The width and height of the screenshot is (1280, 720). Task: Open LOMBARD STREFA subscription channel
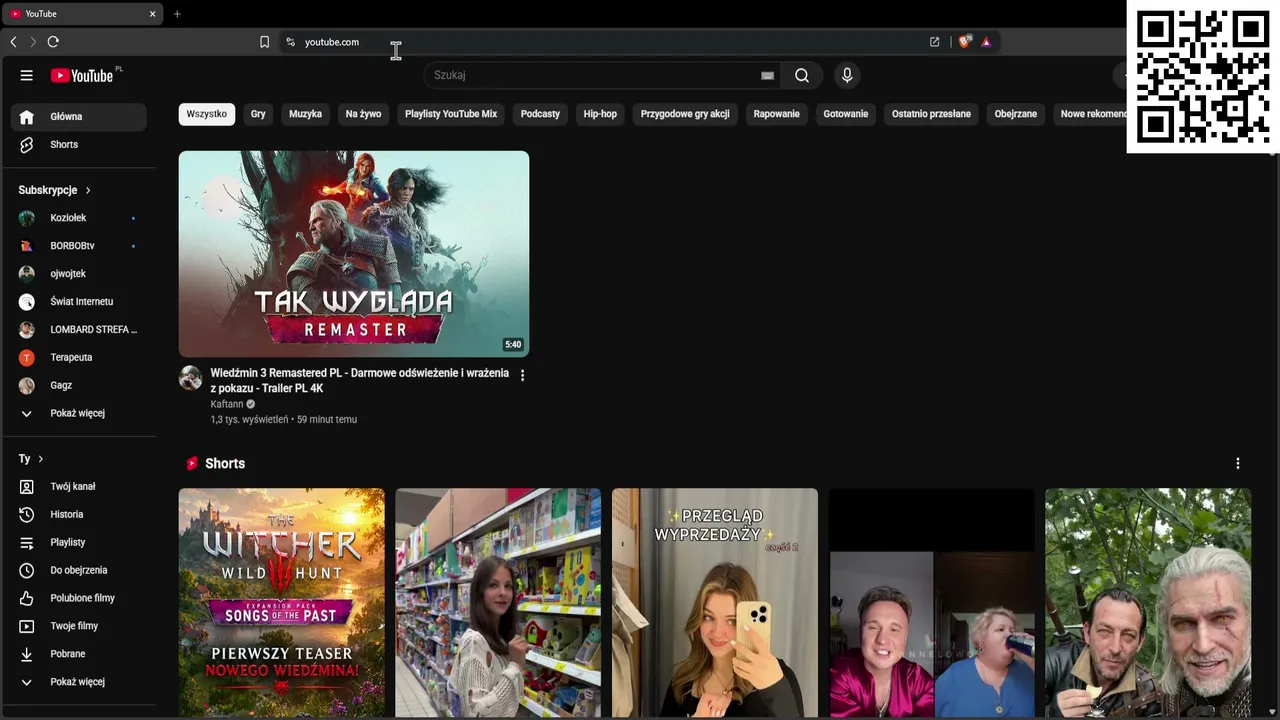click(x=79, y=330)
